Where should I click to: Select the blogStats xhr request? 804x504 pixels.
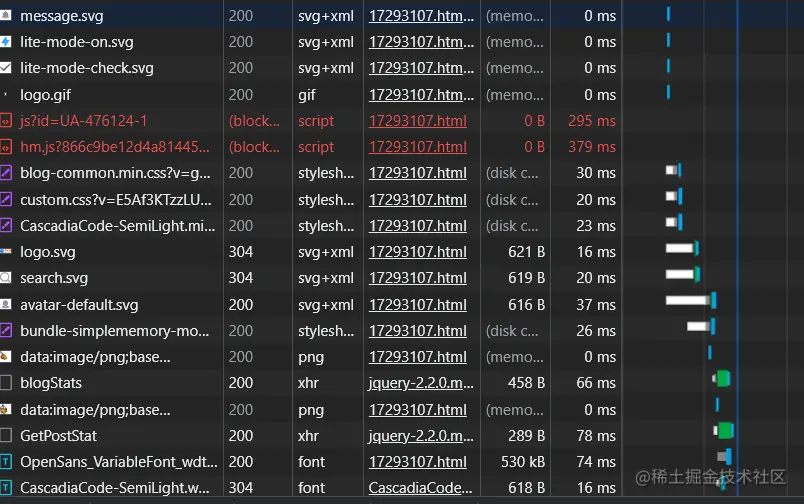[x=51, y=383]
